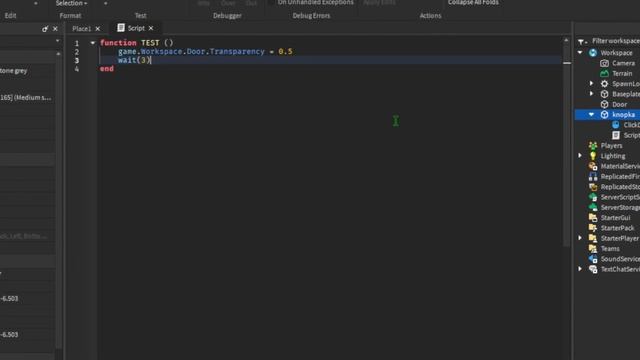Collapse the Workspace tree node
This screenshot has height=360, width=640.
tap(580, 53)
